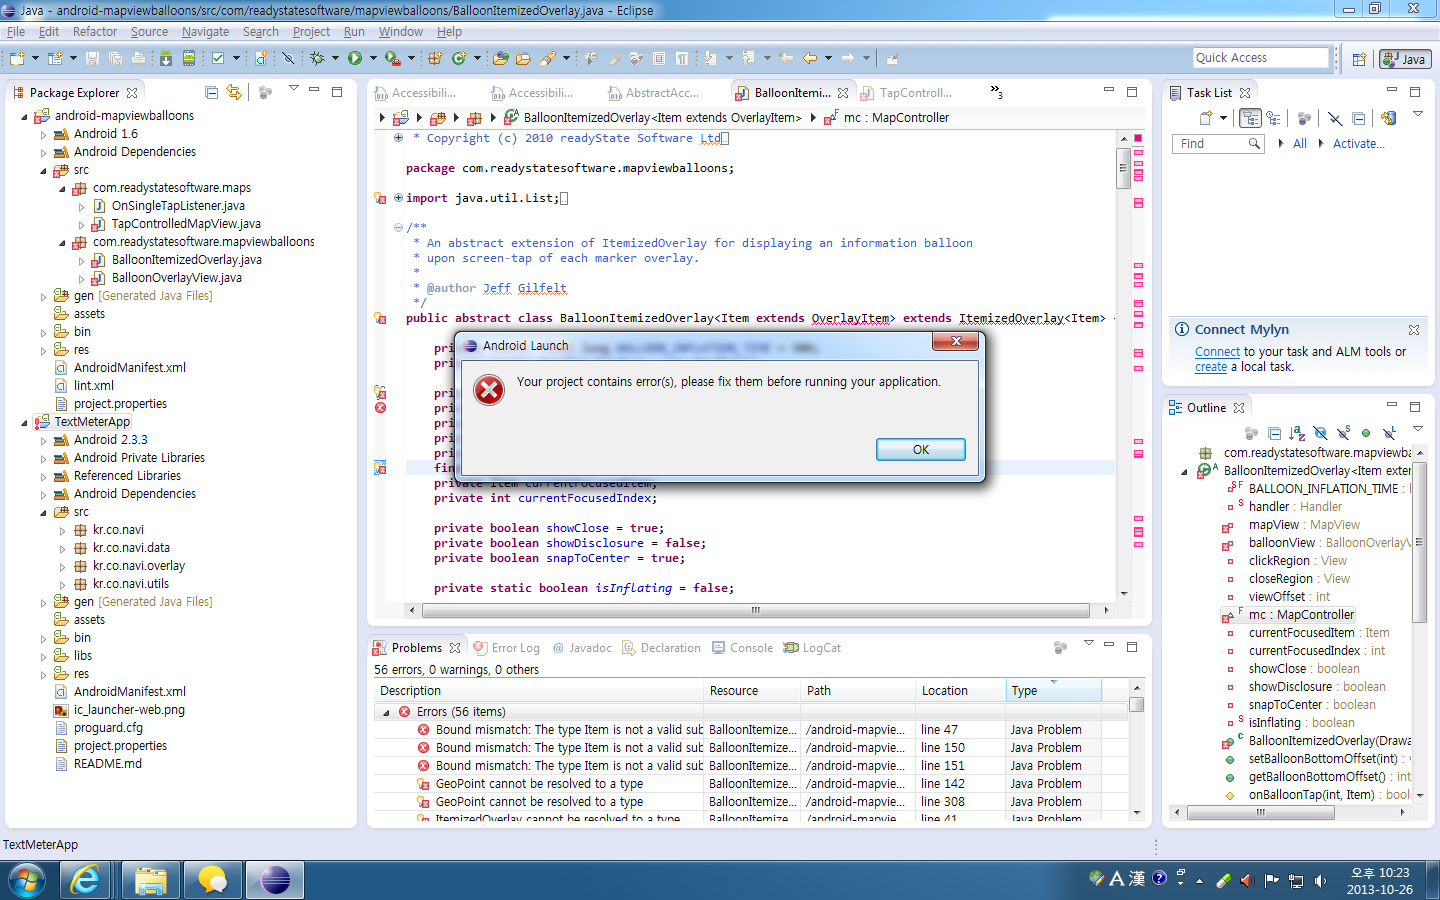The image size is (1440, 900).
Task: Toggle Categorized view in Task List
Action: click(x=1250, y=118)
